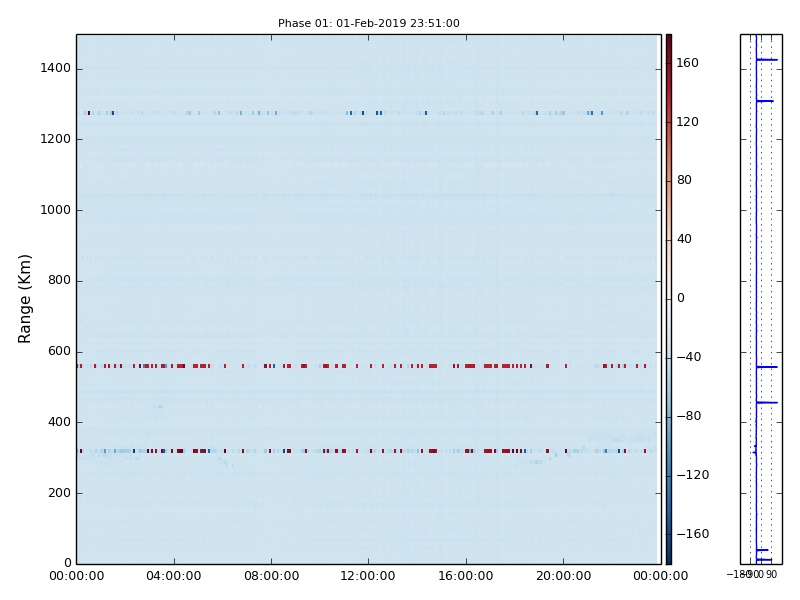Click the 400 range tick label
800x600 pixels.
(x=59, y=422)
